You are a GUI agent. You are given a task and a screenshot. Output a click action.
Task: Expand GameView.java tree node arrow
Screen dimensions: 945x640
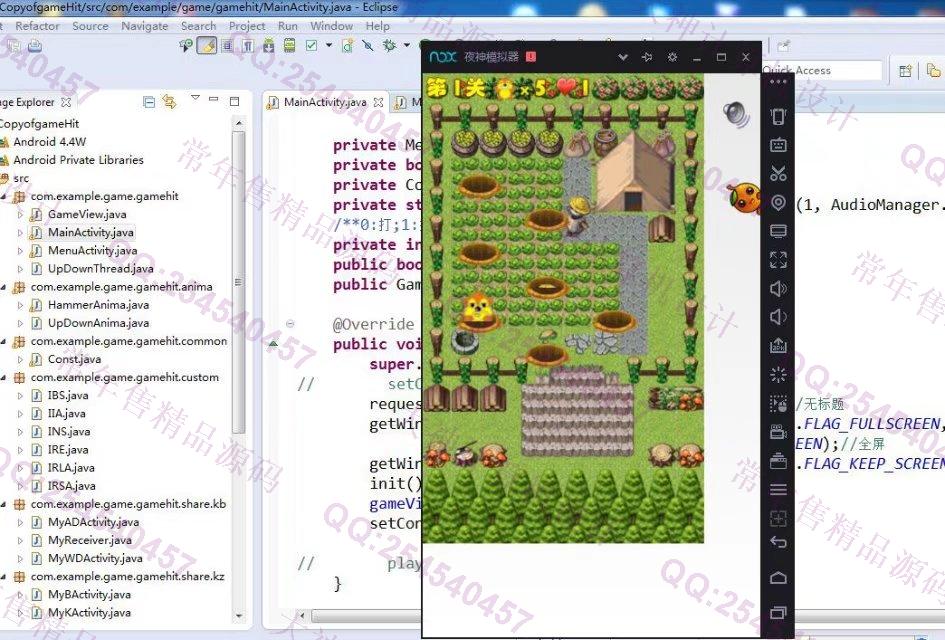20,215
